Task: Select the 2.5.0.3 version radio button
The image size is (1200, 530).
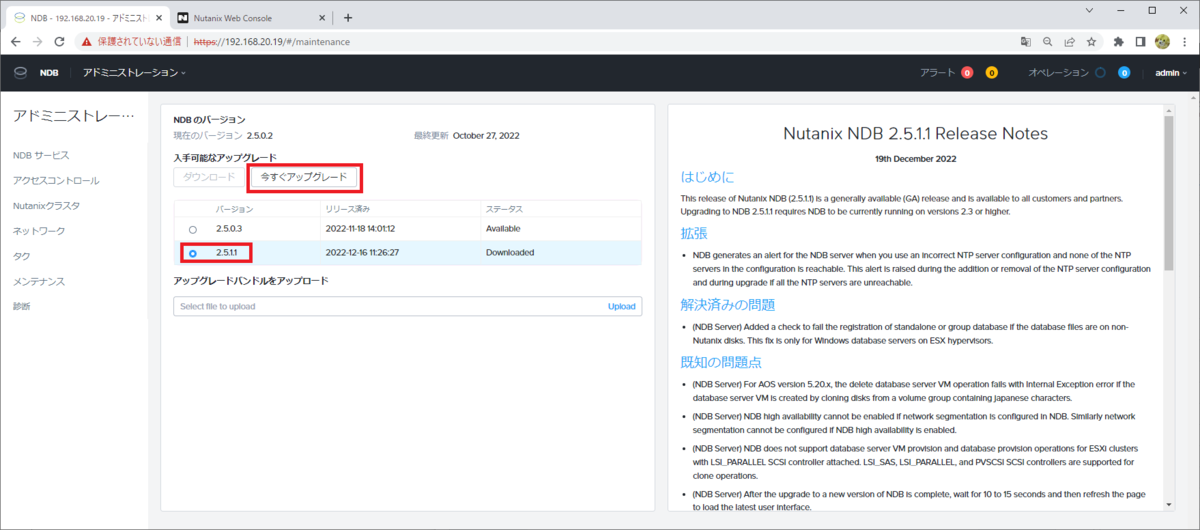Action: pos(192,229)
